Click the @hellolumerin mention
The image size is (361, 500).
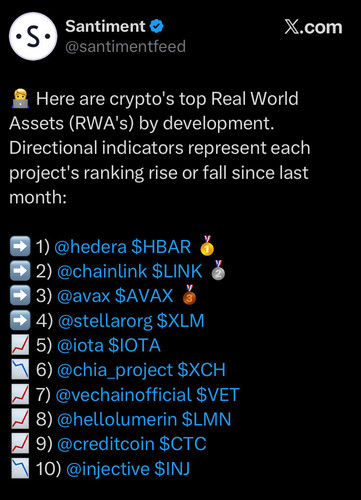[117, 419]
